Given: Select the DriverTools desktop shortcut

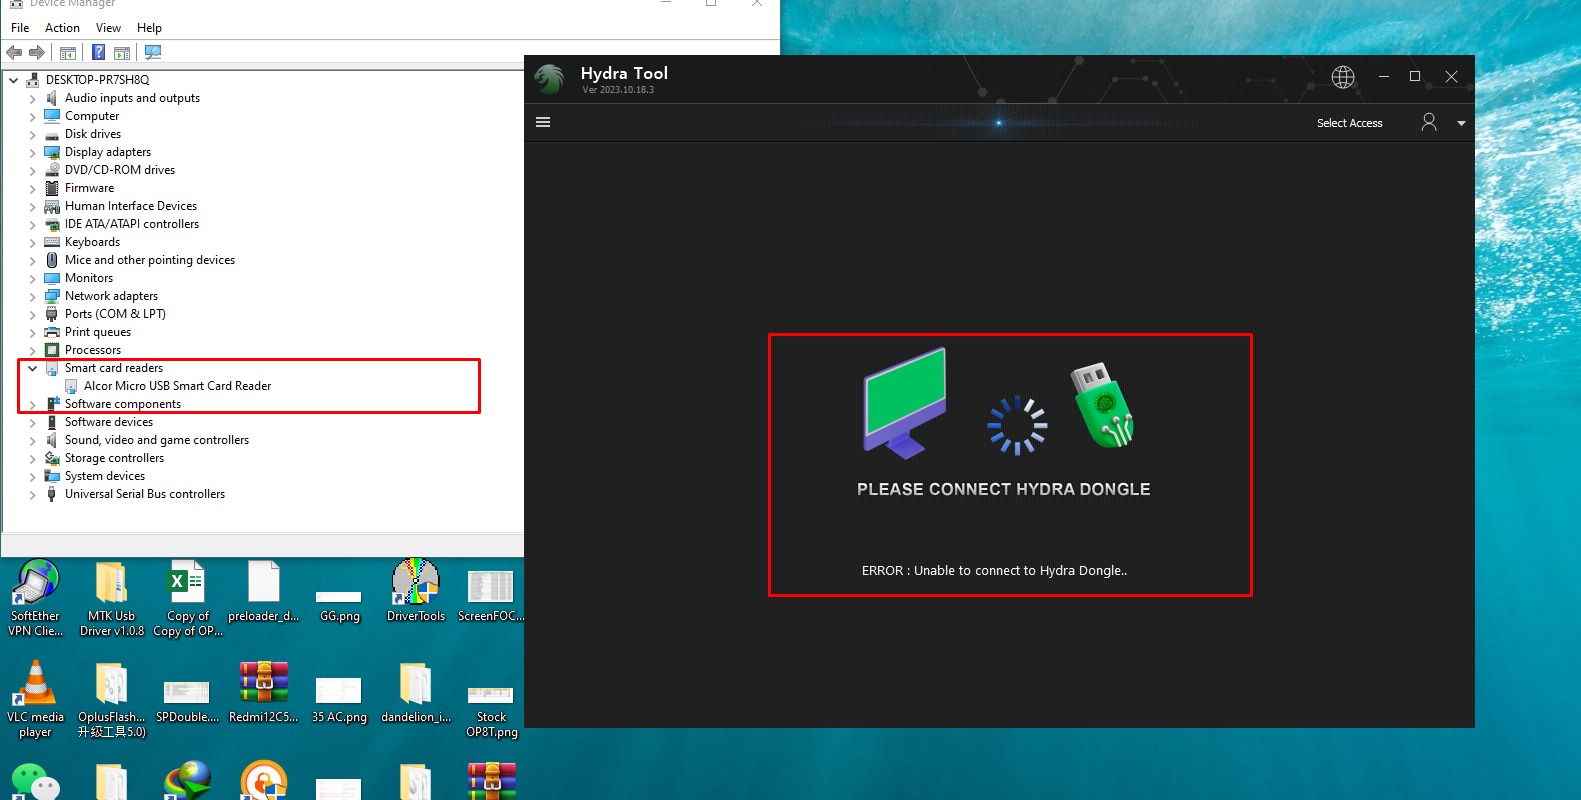Looking at the screenshot, I should pos(416,591).
